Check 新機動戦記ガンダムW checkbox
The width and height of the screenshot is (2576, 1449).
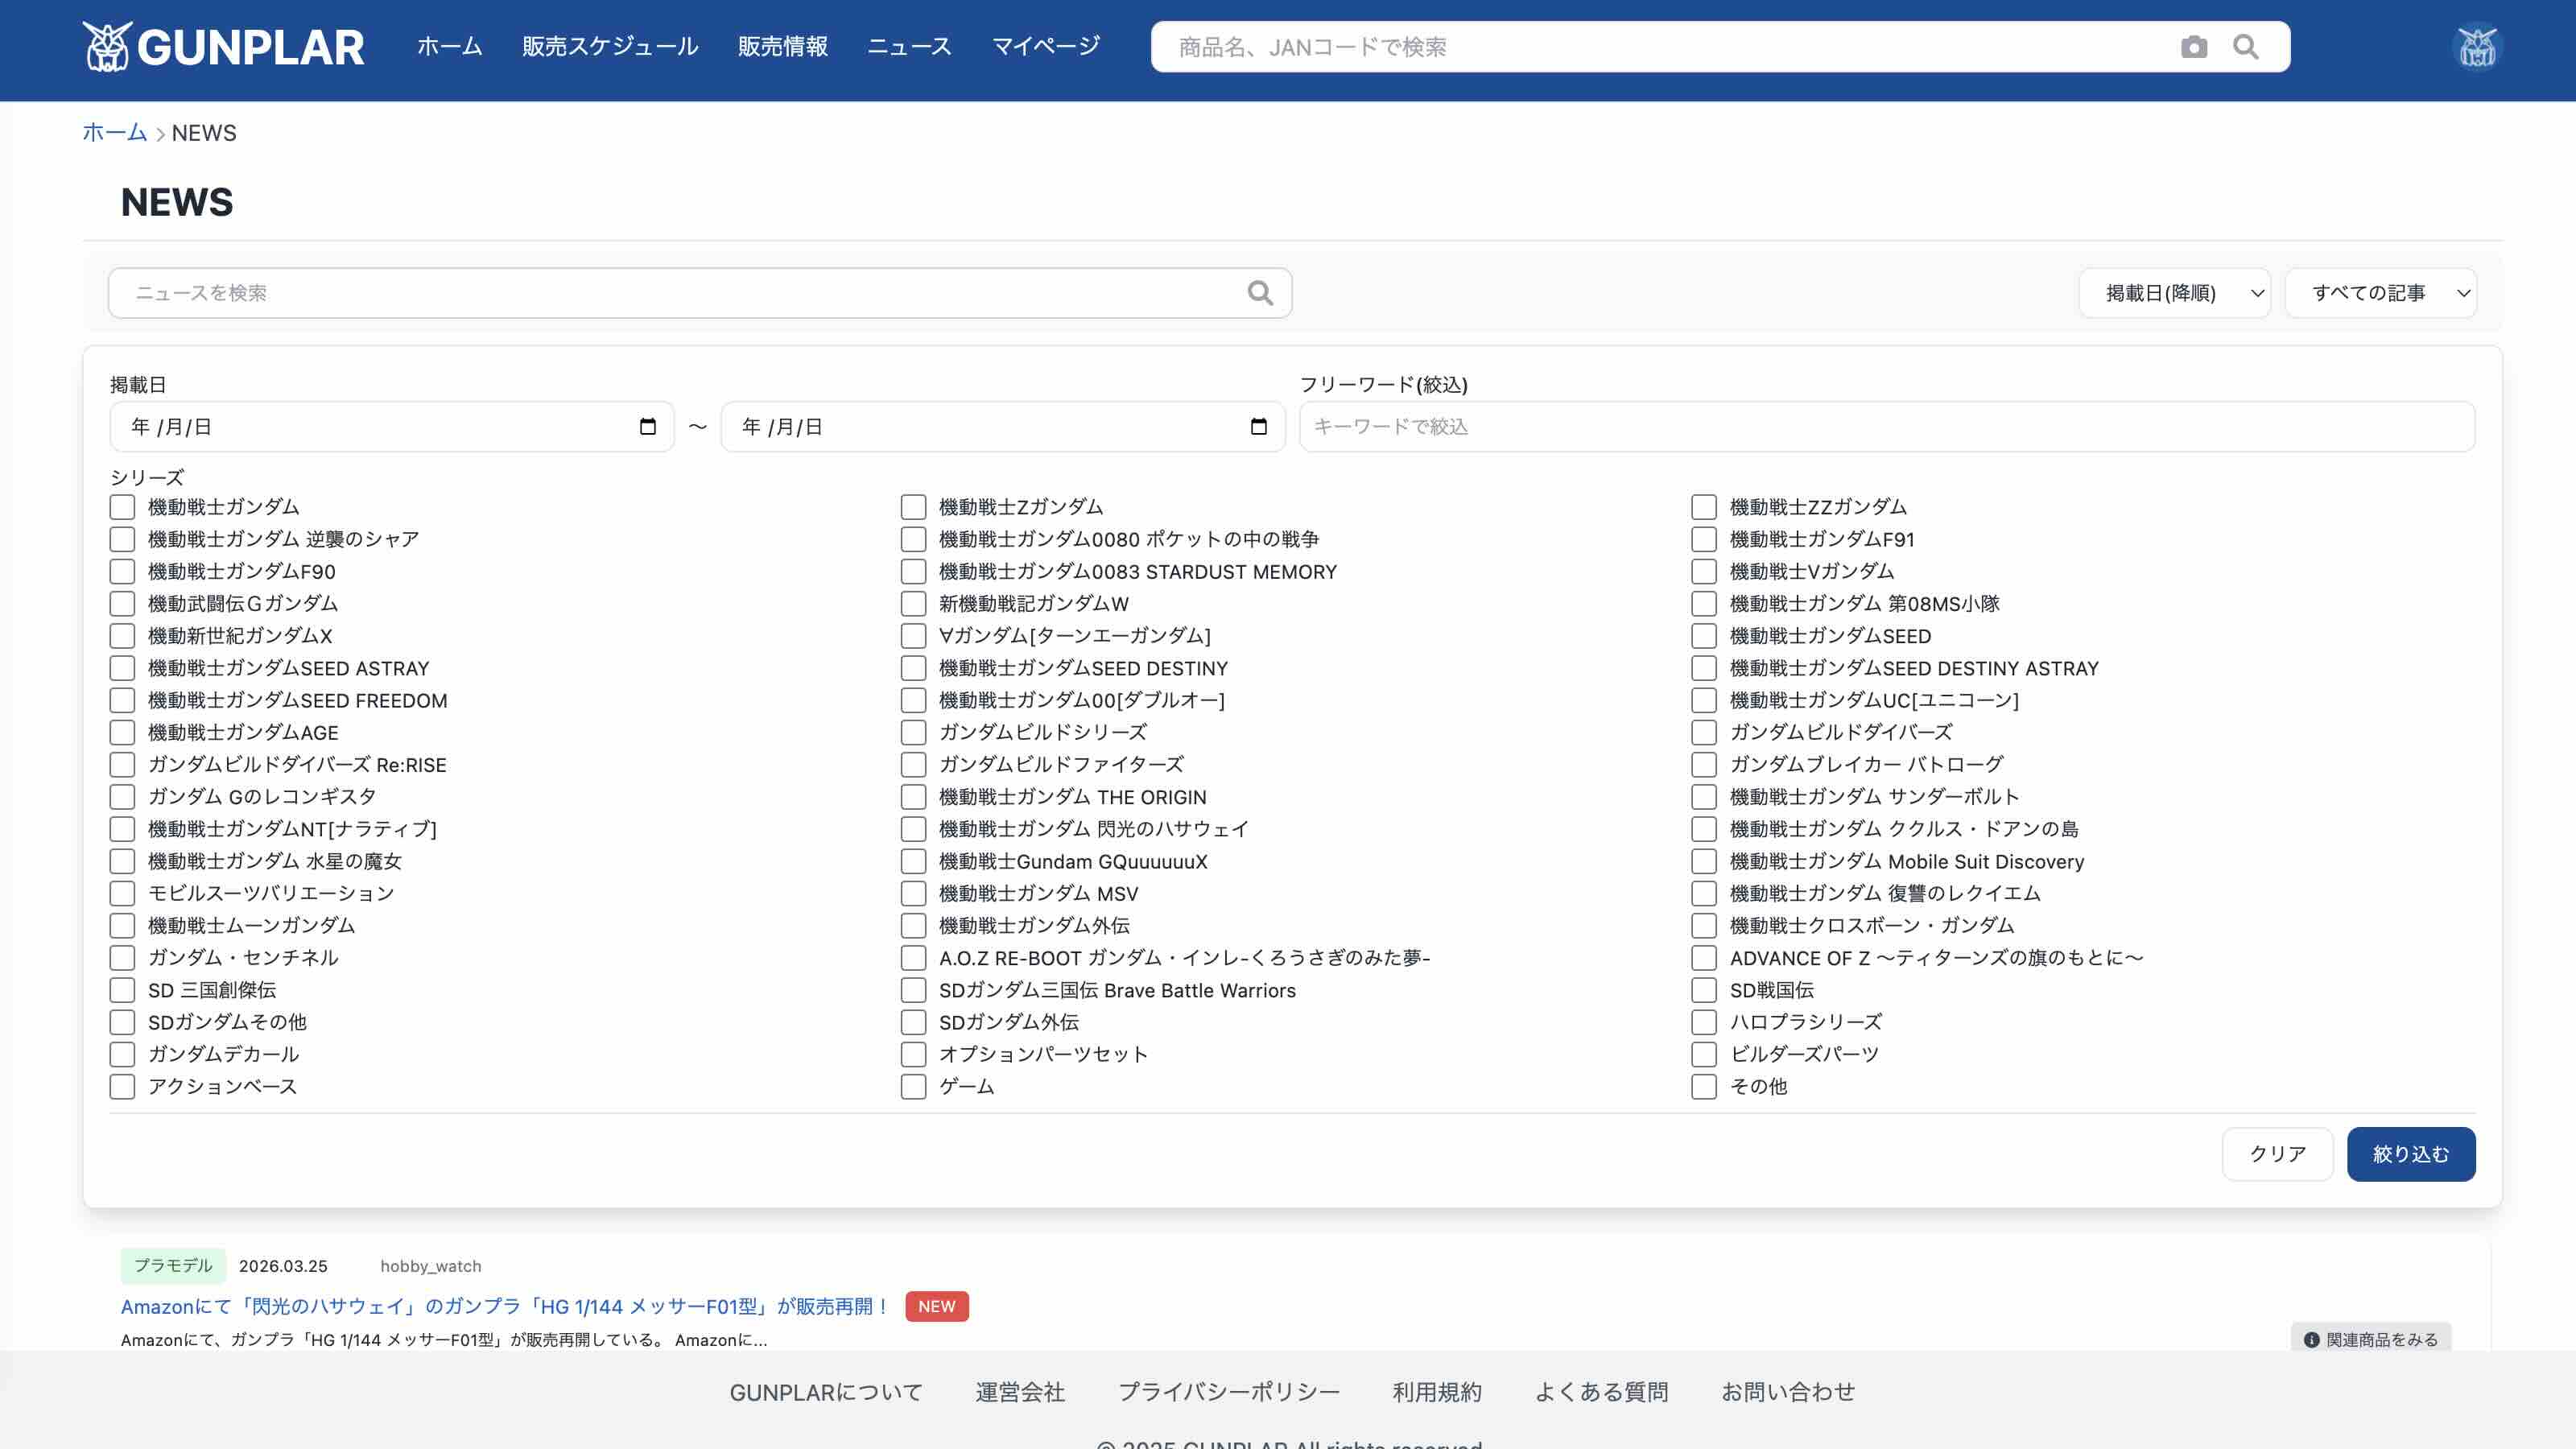pos(913,604)
